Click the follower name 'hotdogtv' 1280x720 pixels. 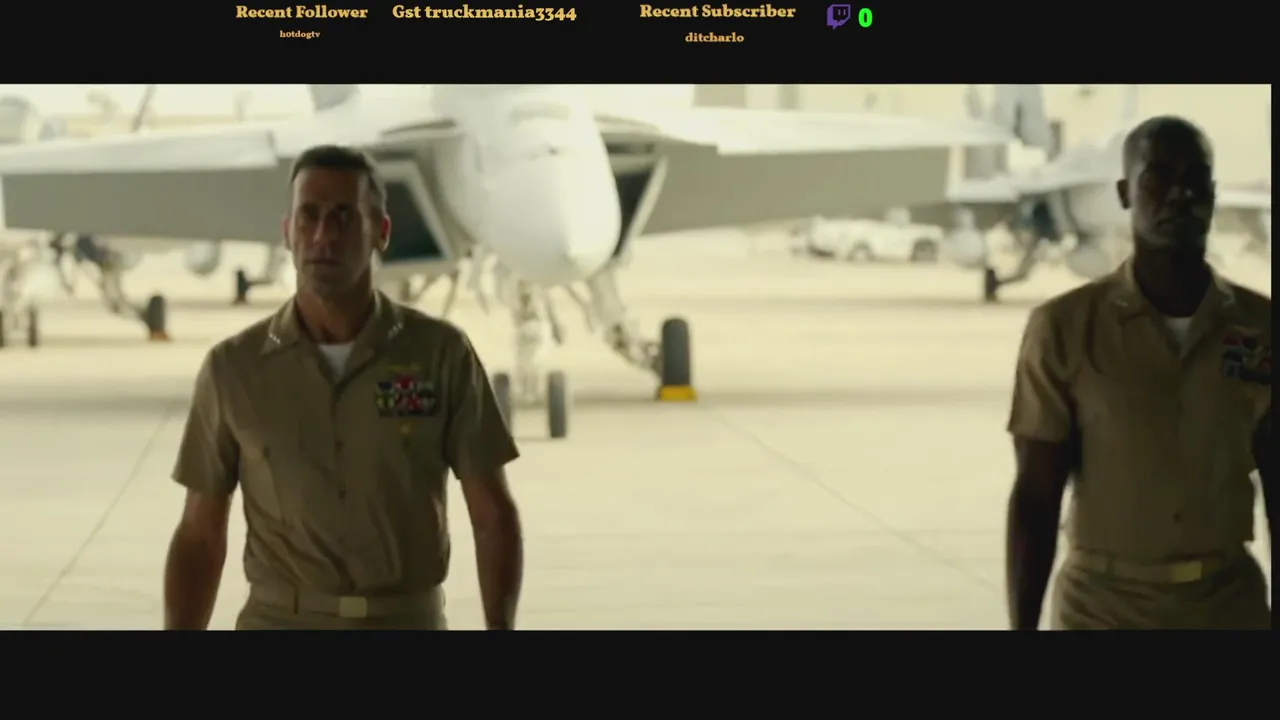pos(300,34)
